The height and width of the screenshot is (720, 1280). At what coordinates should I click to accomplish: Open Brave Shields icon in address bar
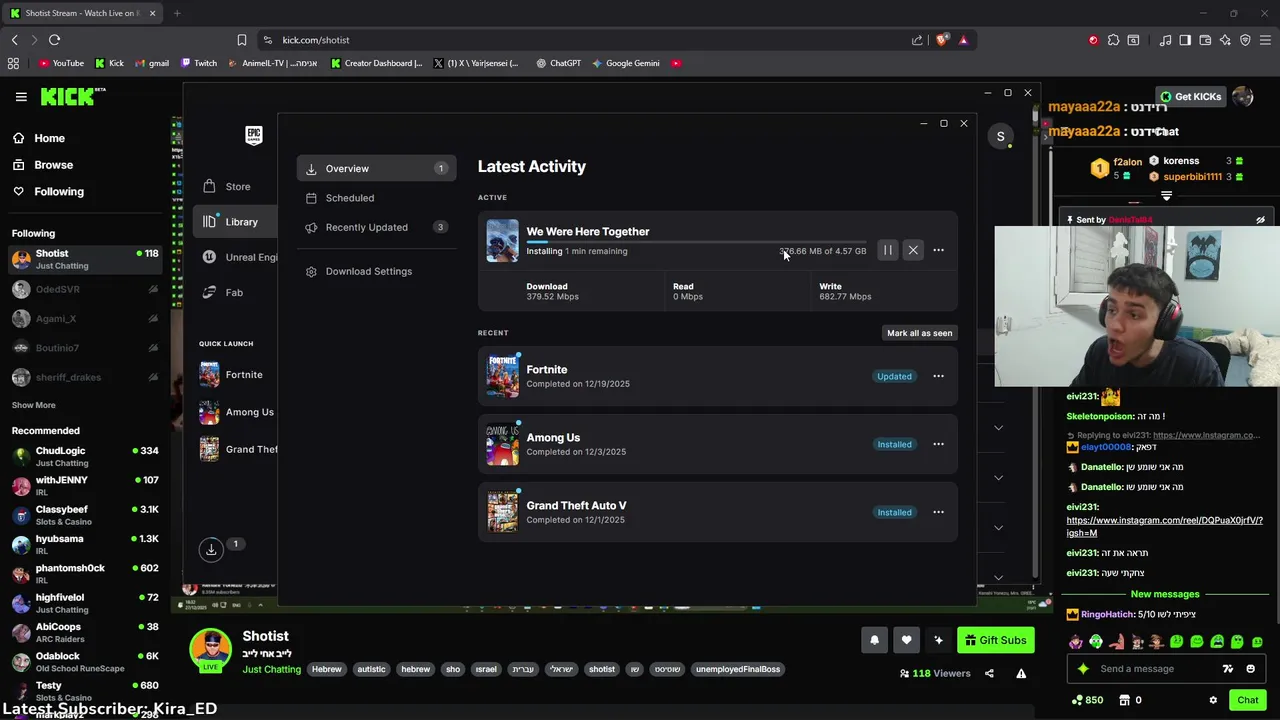point(942,40)
